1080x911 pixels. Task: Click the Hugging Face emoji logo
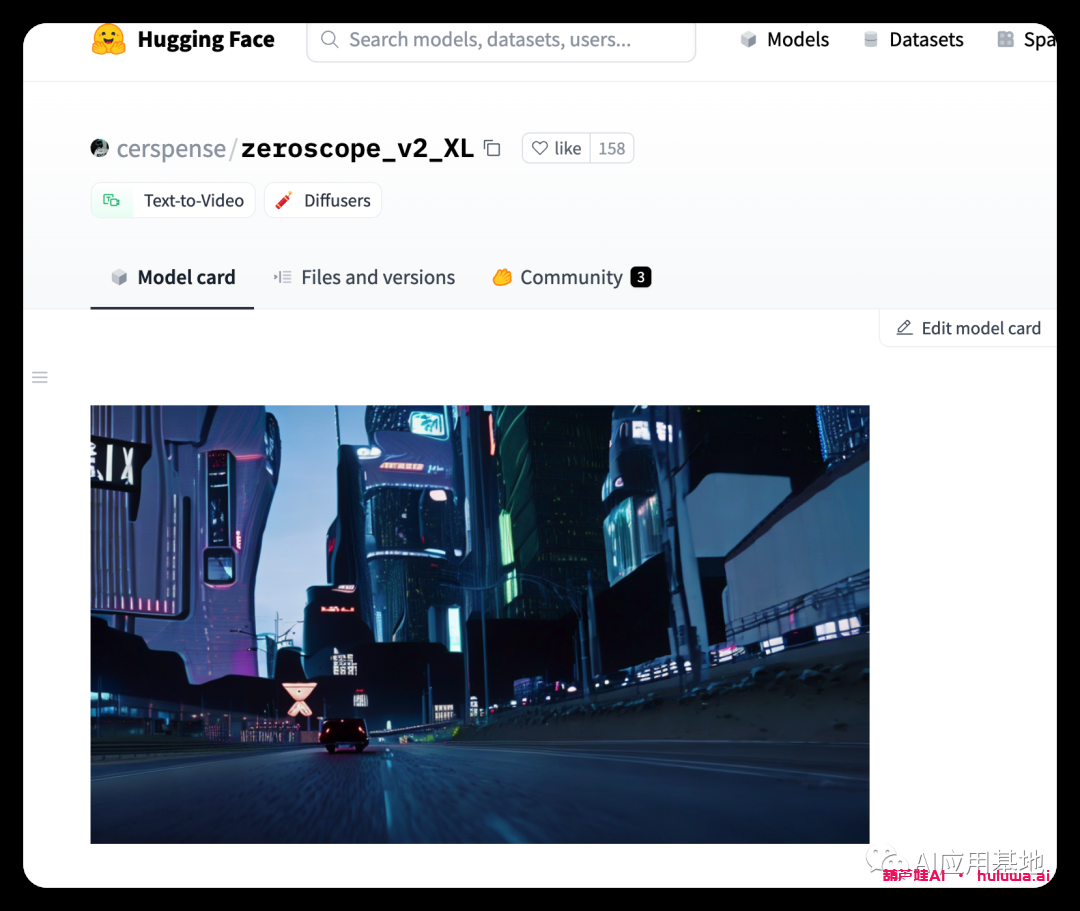pyautogui.click(x=109, y=39)
